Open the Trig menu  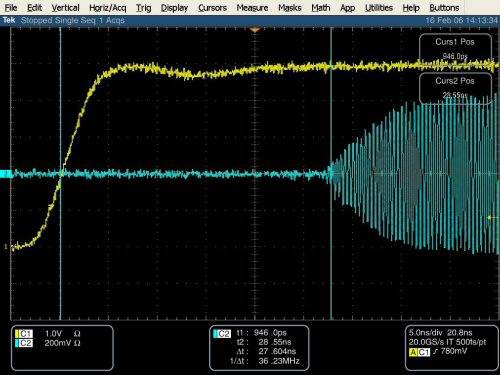click(x=143, y=8)
